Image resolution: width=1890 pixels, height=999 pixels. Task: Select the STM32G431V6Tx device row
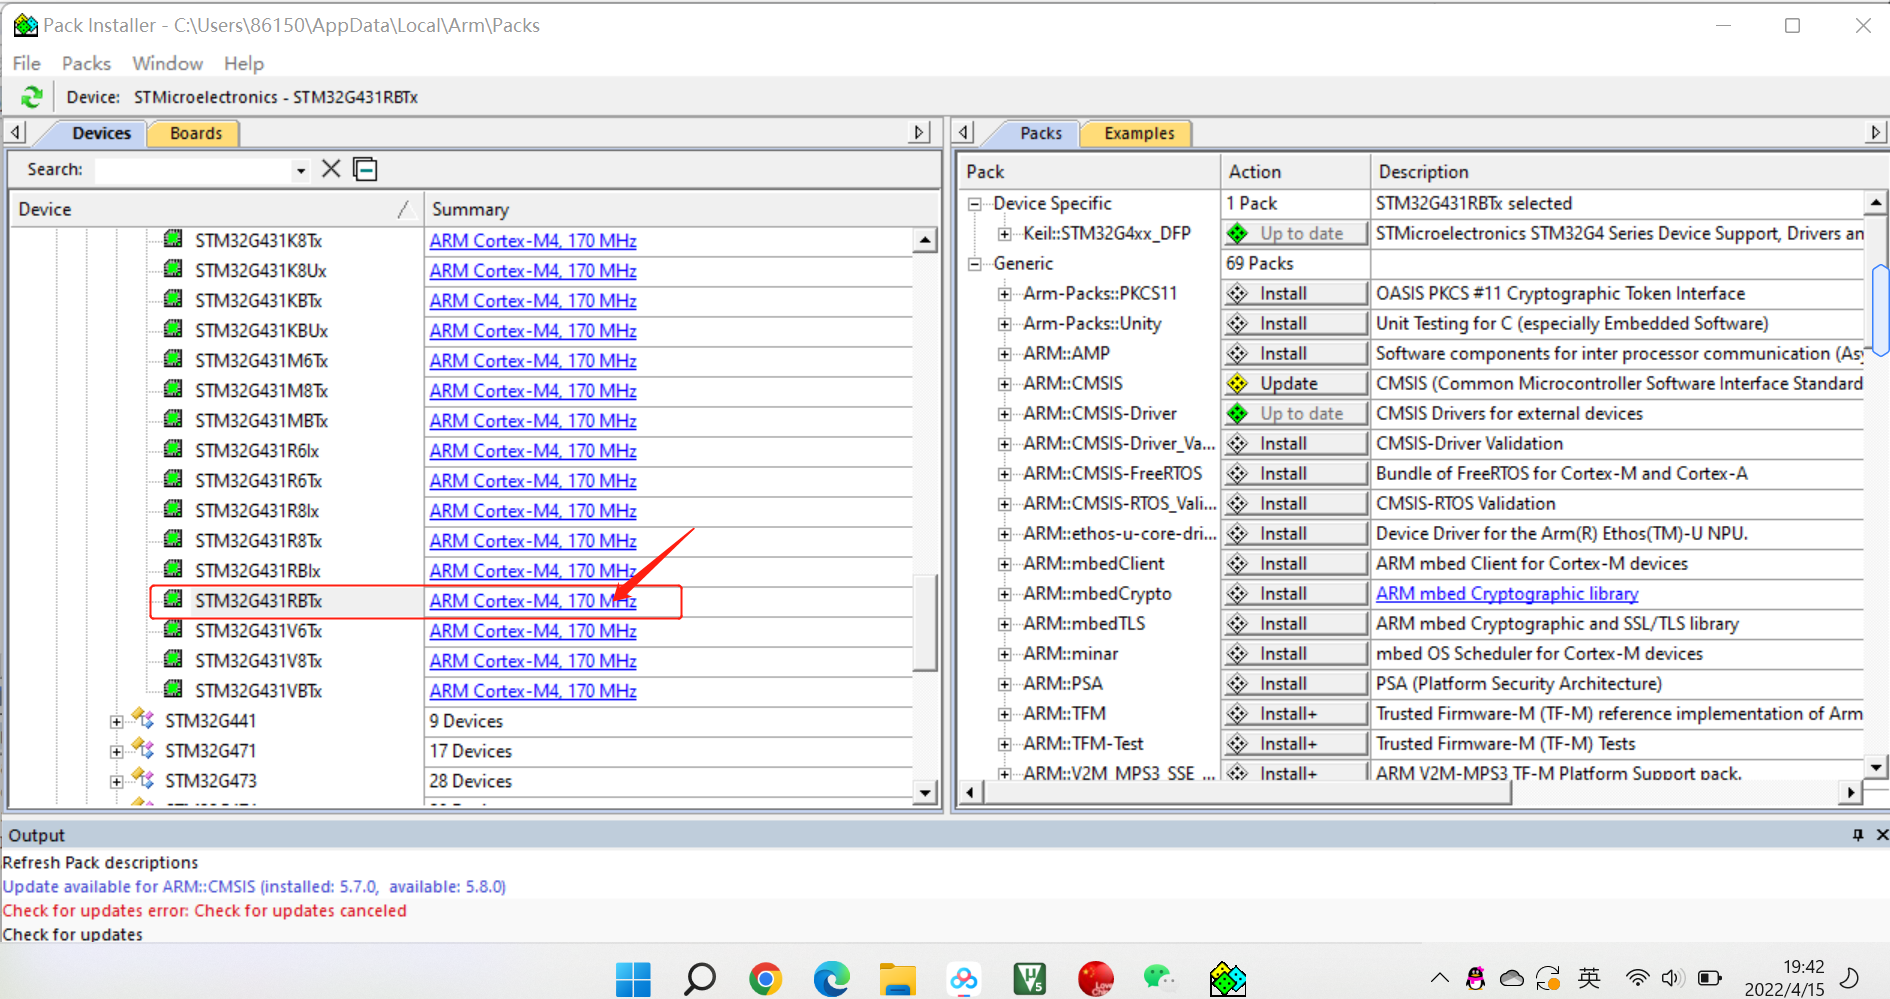(x=258, y=630)
